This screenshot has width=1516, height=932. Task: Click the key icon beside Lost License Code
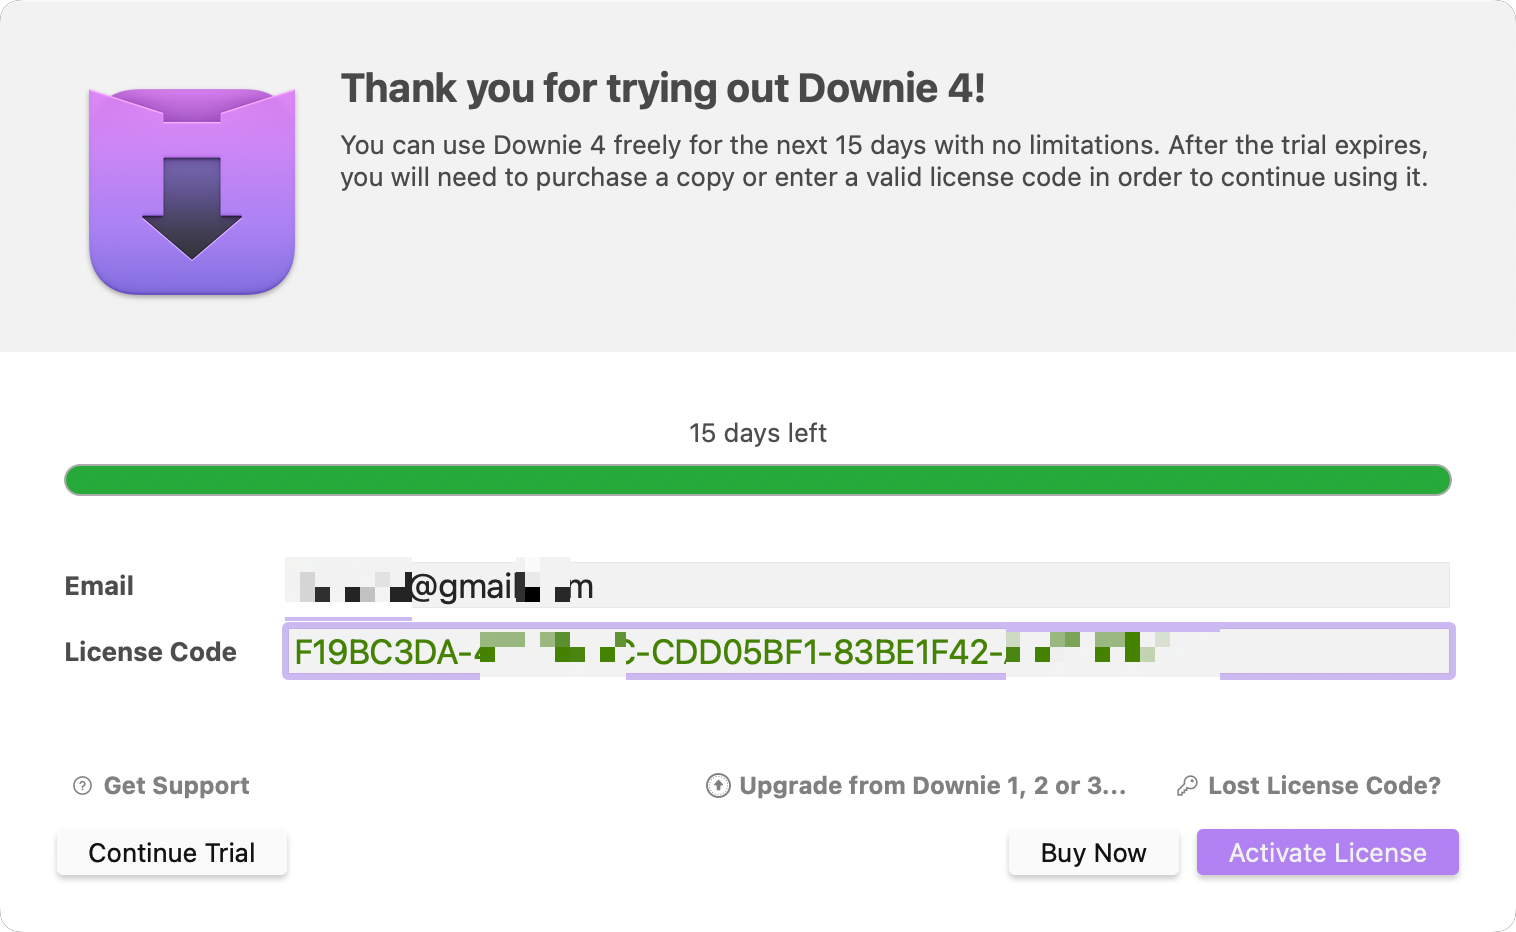tap(1187, 786)
